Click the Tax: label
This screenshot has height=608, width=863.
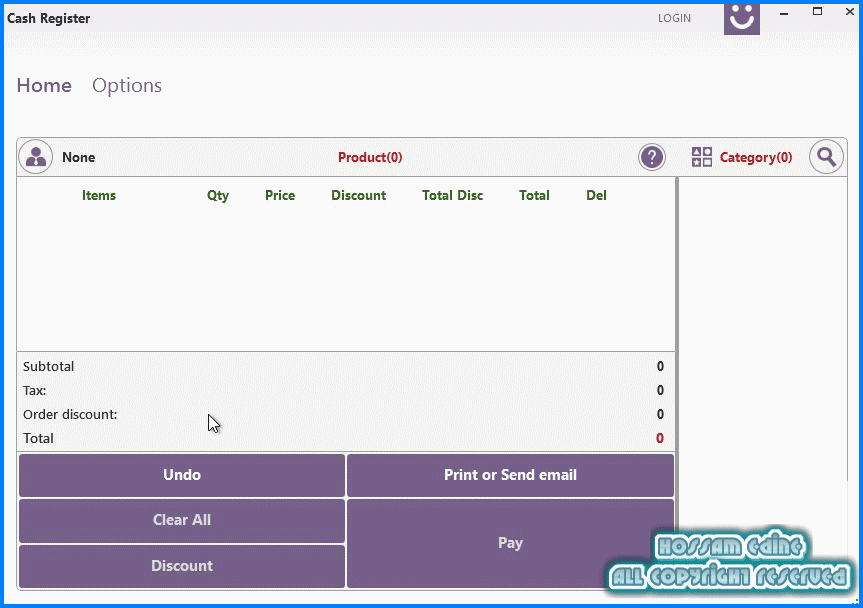pyautogui.click(x=35, y=391)
